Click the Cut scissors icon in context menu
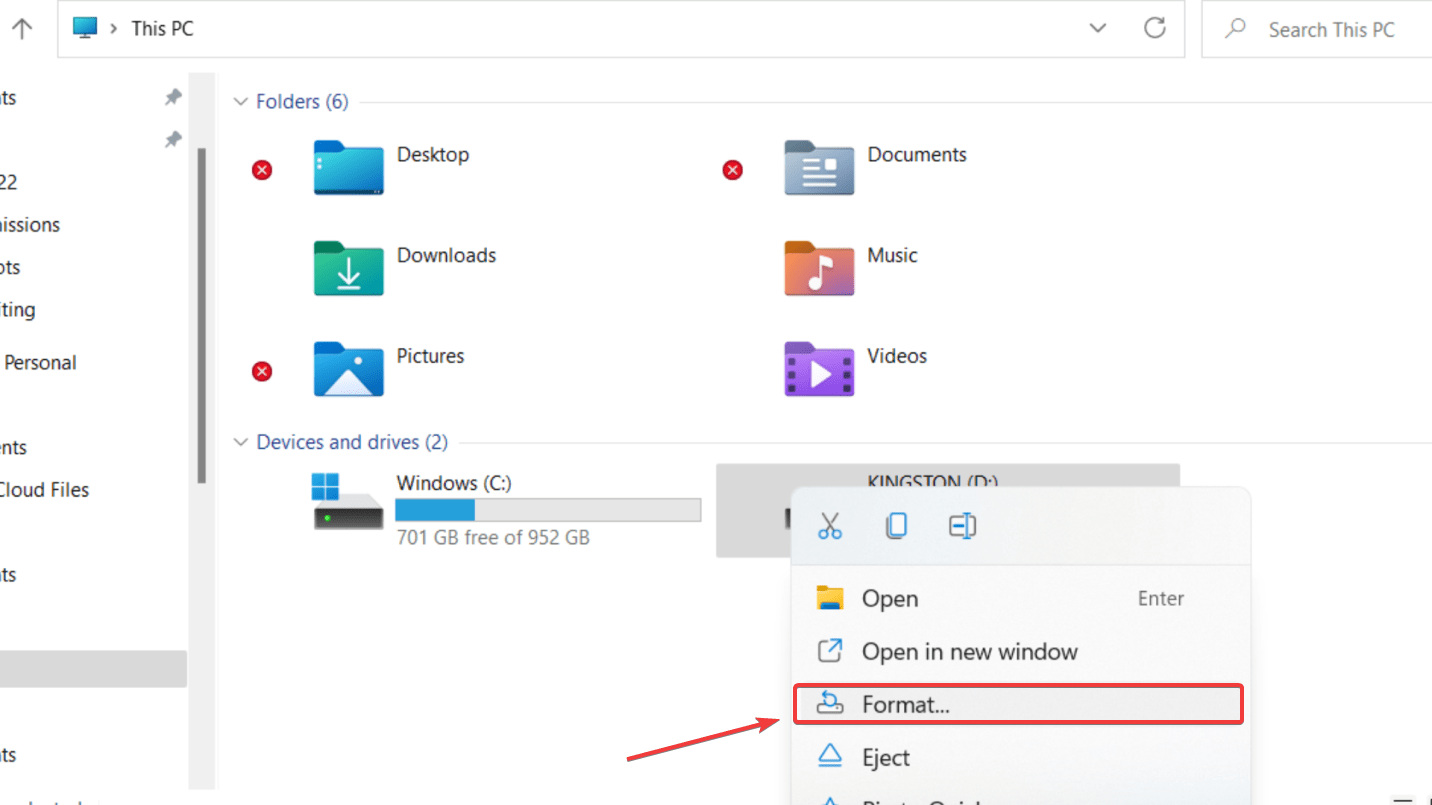The image size is (1432, 805). tap(829, 526)
